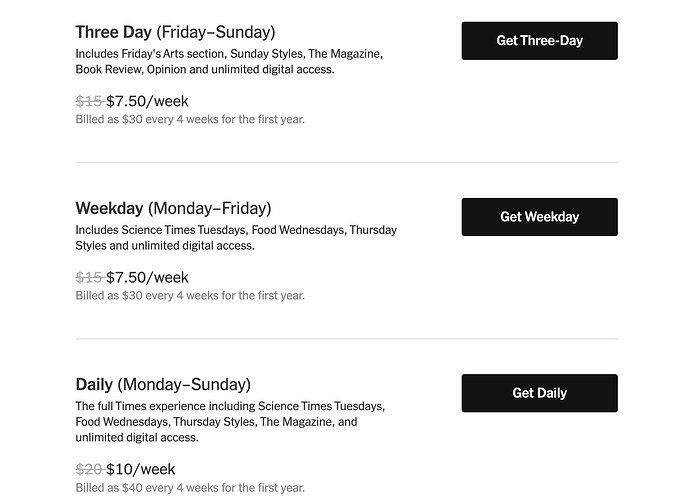Click the (Monday–Sunday) day range text

184,384
